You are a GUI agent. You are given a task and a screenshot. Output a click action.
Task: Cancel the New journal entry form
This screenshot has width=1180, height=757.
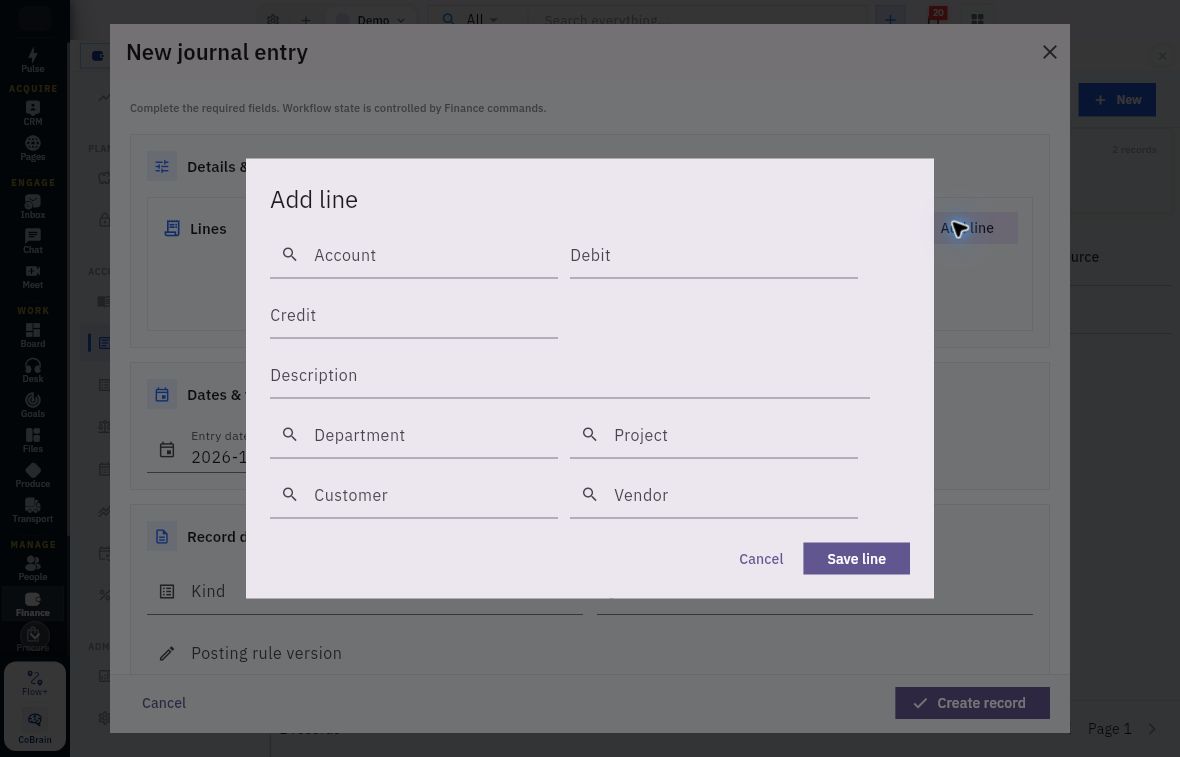[163, 703]
